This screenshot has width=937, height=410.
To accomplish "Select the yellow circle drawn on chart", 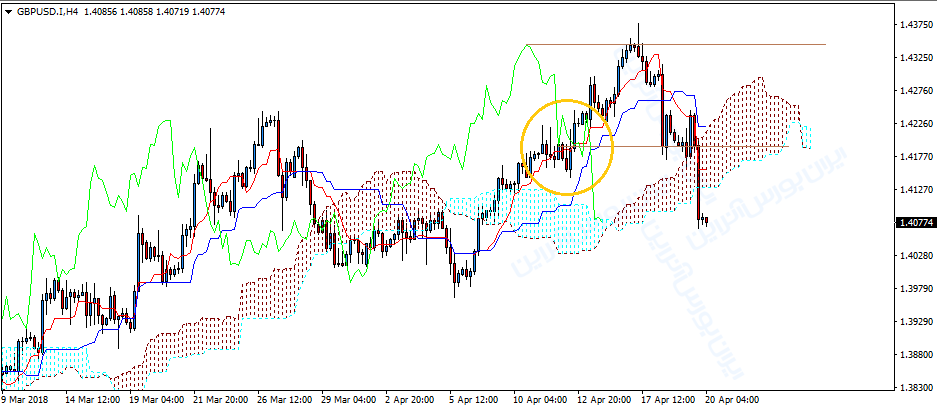I will [x=522, y=146].
